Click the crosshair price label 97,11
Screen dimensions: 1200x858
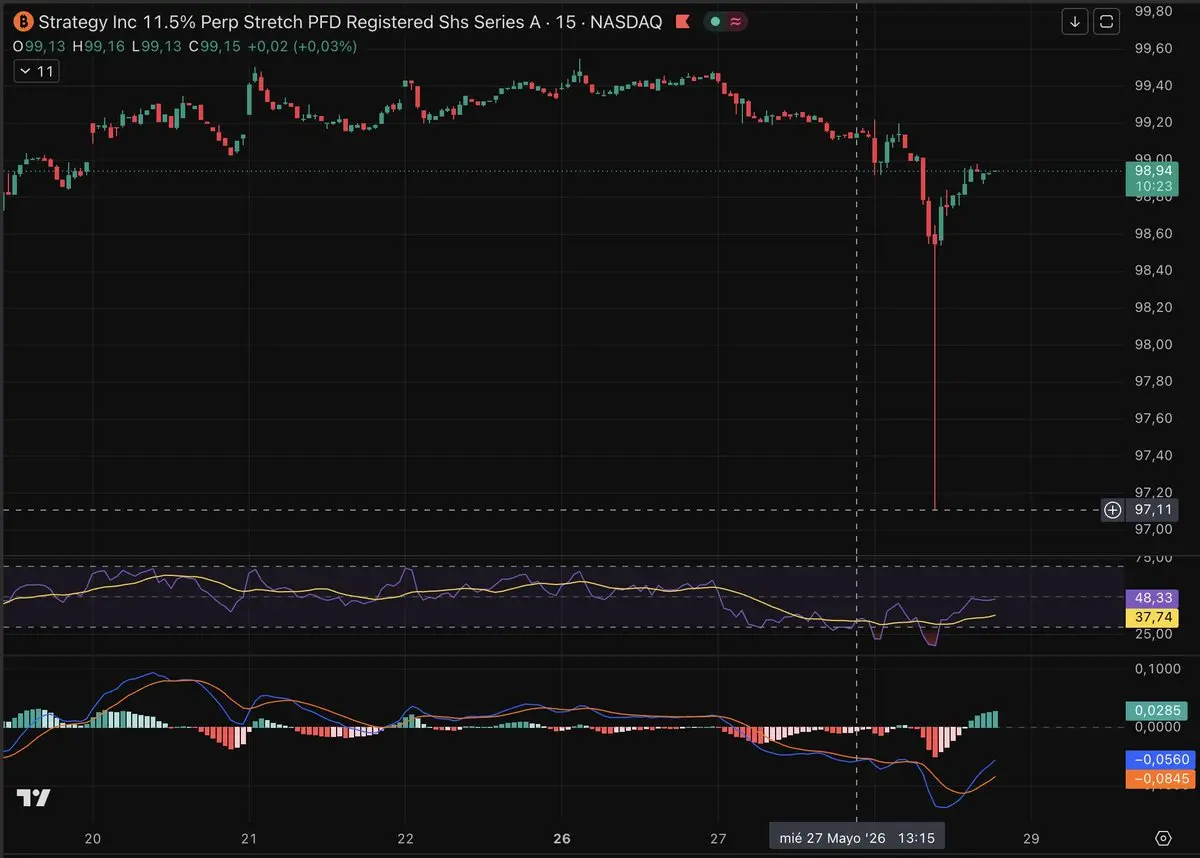[x=1152, y=510]
